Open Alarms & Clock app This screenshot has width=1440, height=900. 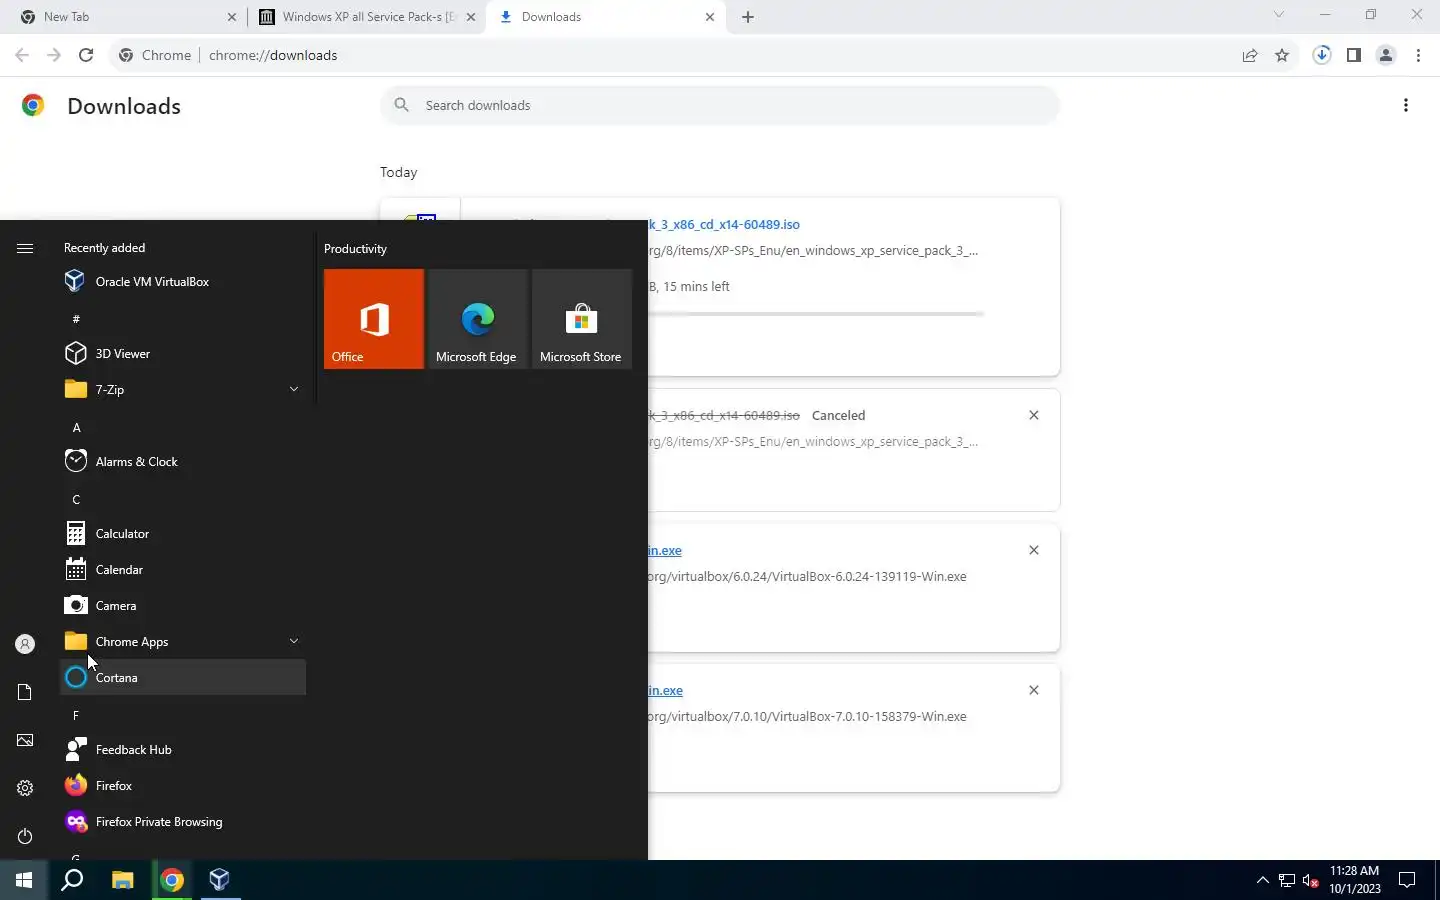tap(183, 462)
